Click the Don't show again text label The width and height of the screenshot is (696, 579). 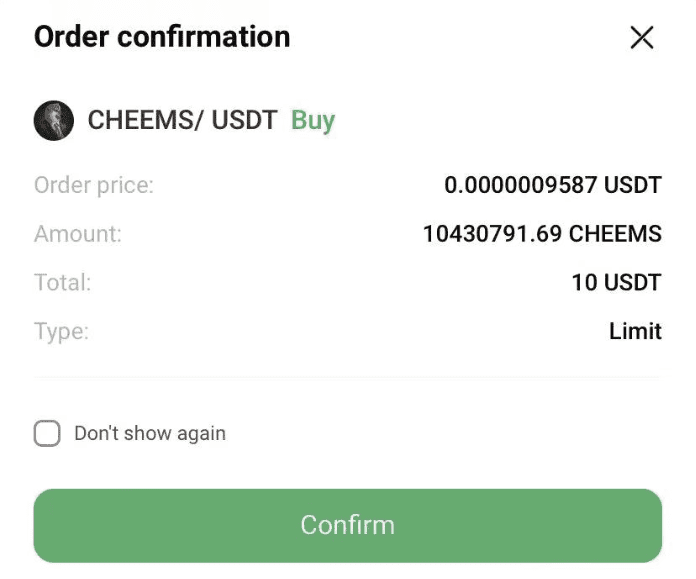click(x=150, y=434)
